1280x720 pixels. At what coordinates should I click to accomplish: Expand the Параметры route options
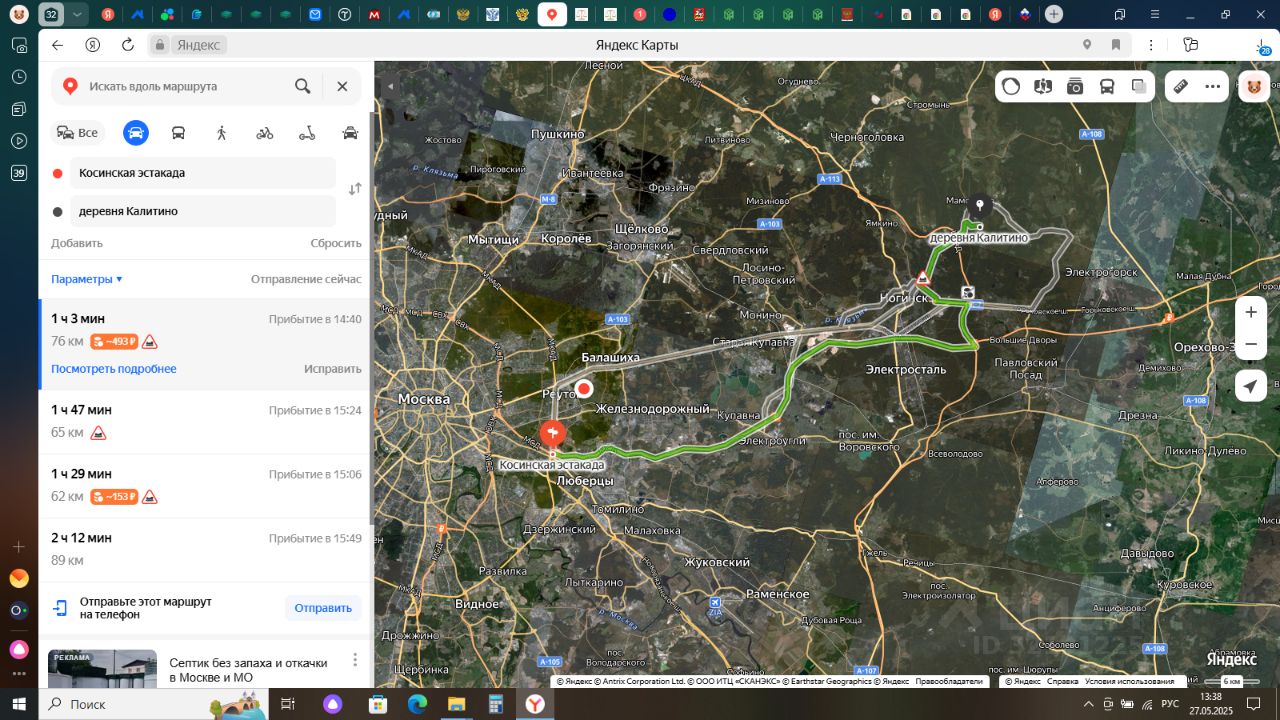[87, 279]
